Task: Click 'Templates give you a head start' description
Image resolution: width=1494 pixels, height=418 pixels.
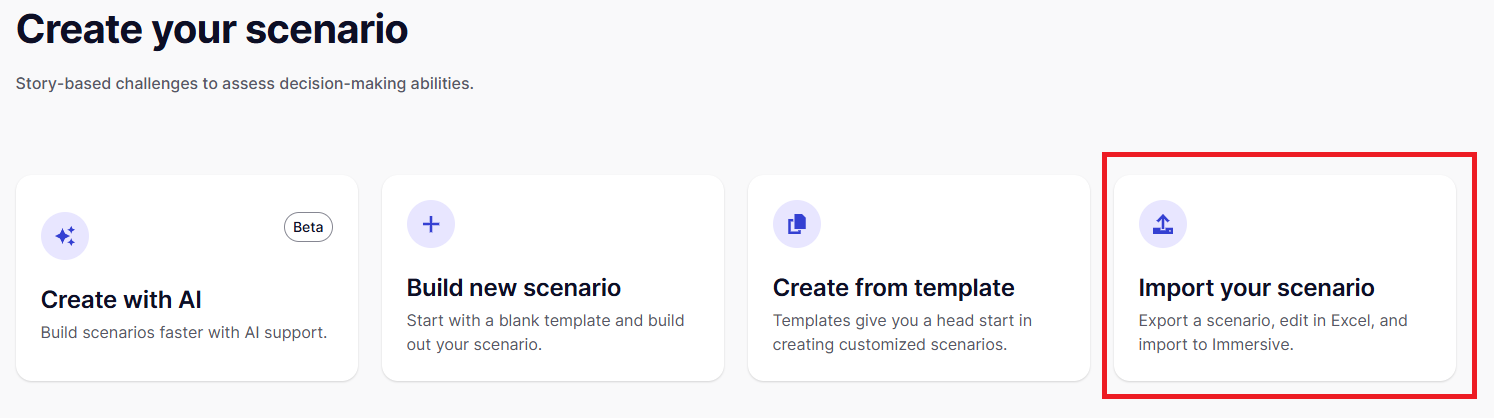Action: [x=902, y=321]
